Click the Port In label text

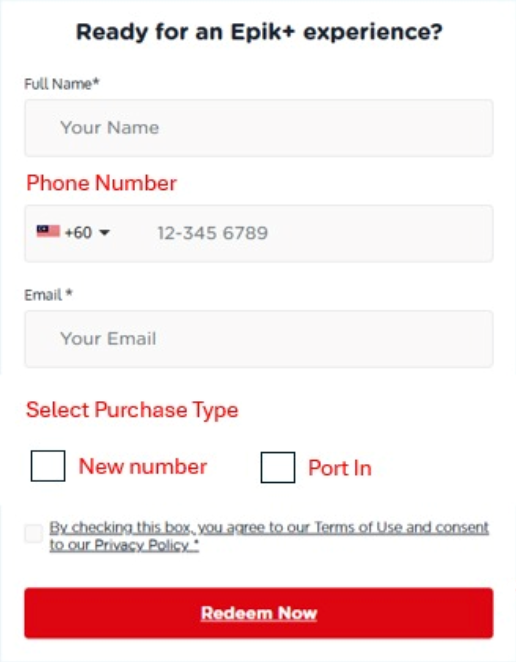340,468
